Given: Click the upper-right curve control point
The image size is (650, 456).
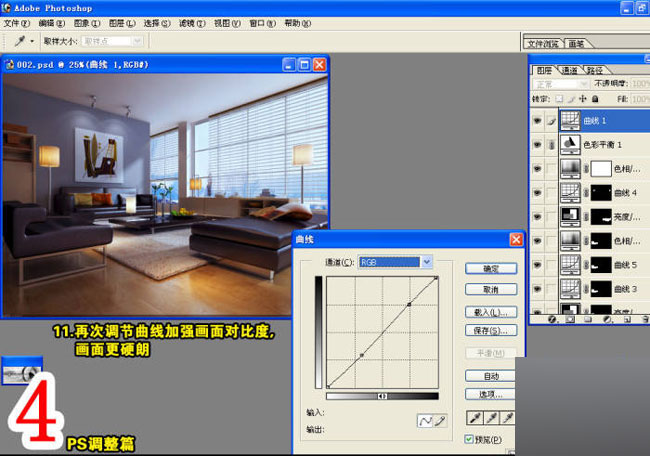Looking at the screenshot, I should point(409,304).
